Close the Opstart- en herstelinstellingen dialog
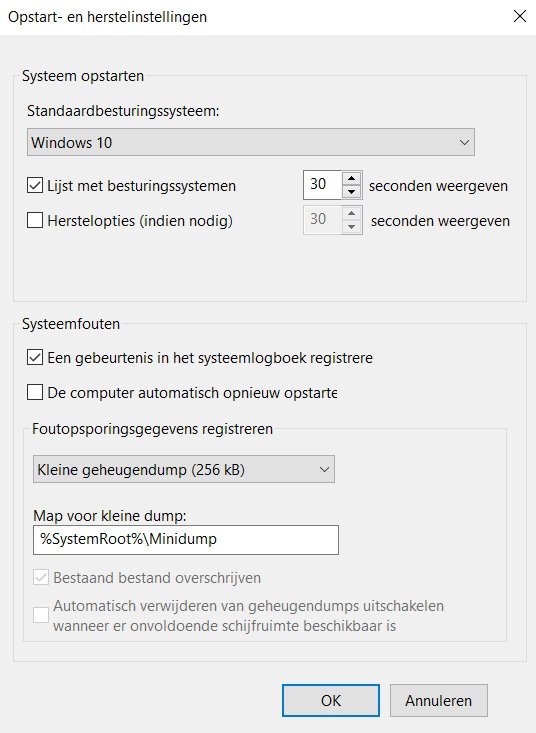 520,16
